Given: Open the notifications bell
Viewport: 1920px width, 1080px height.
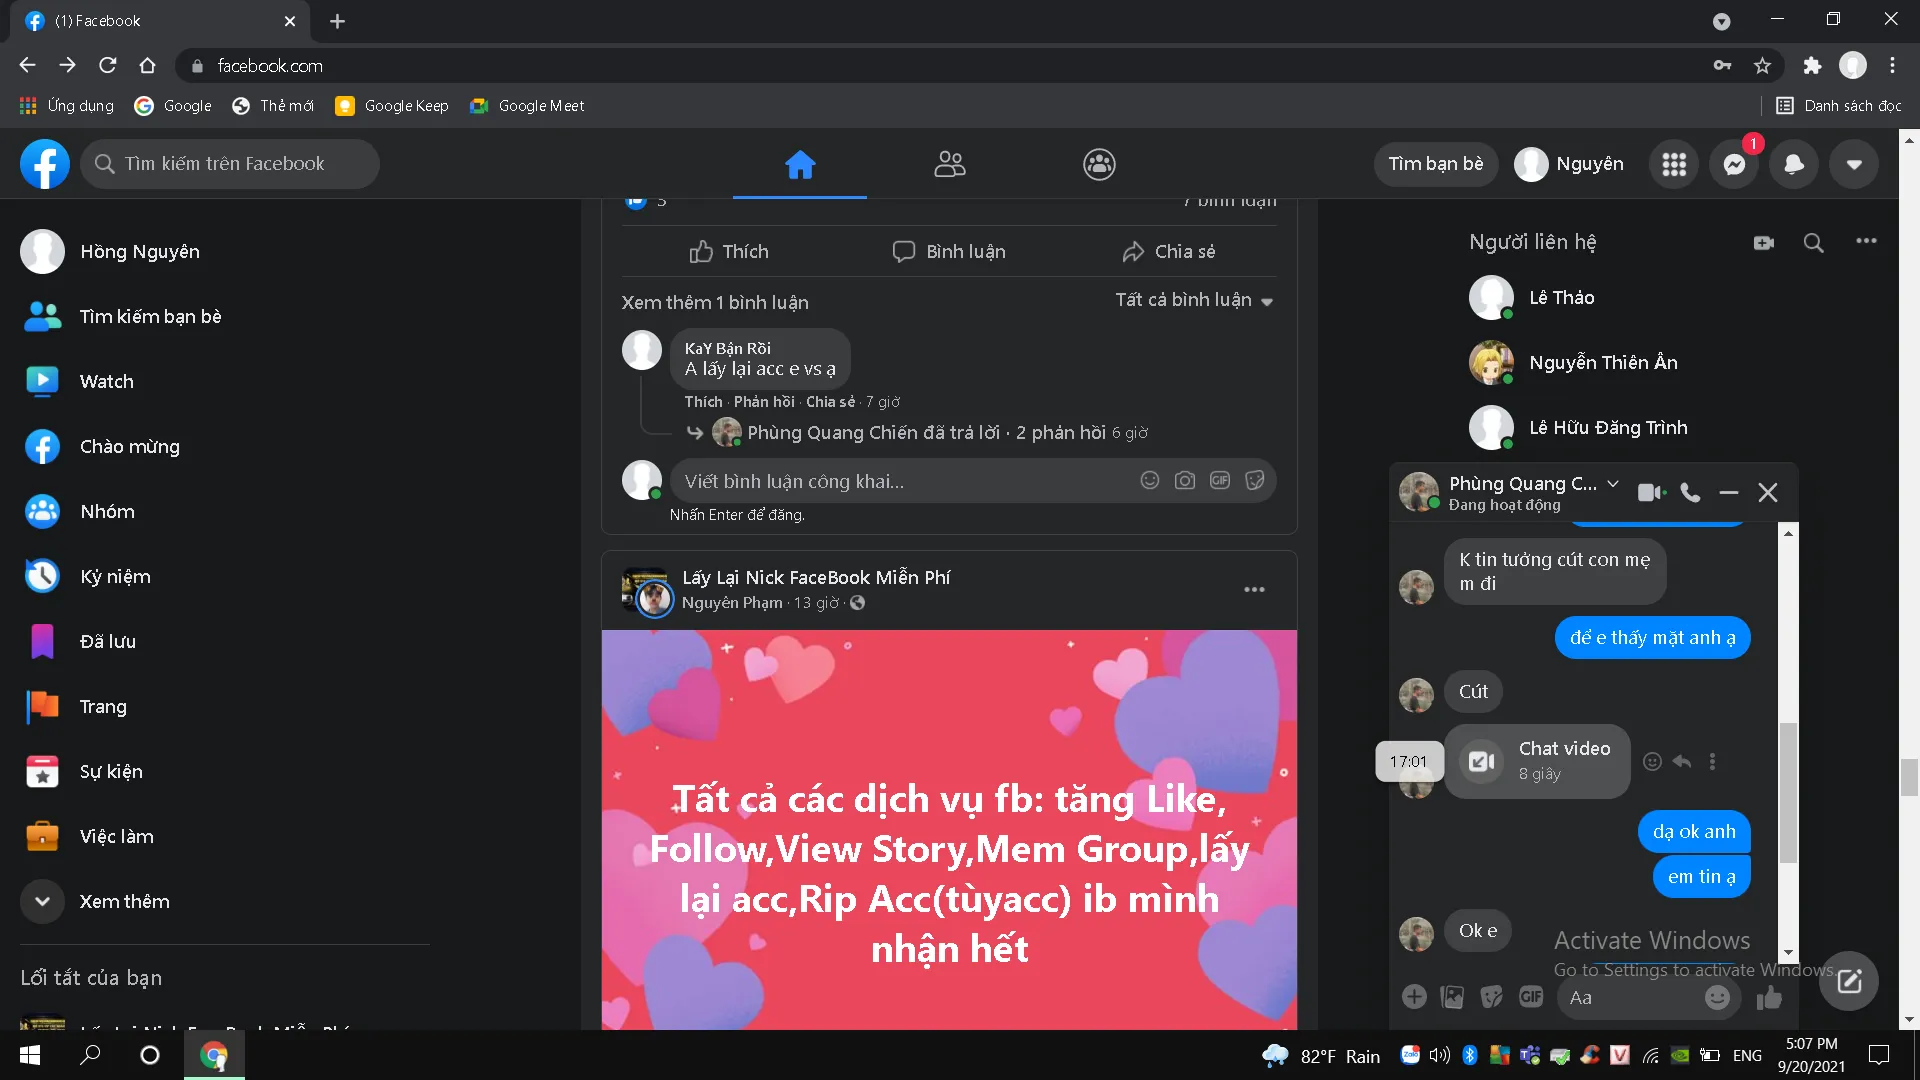Looking at the screenshot, I should [1794, 164].
